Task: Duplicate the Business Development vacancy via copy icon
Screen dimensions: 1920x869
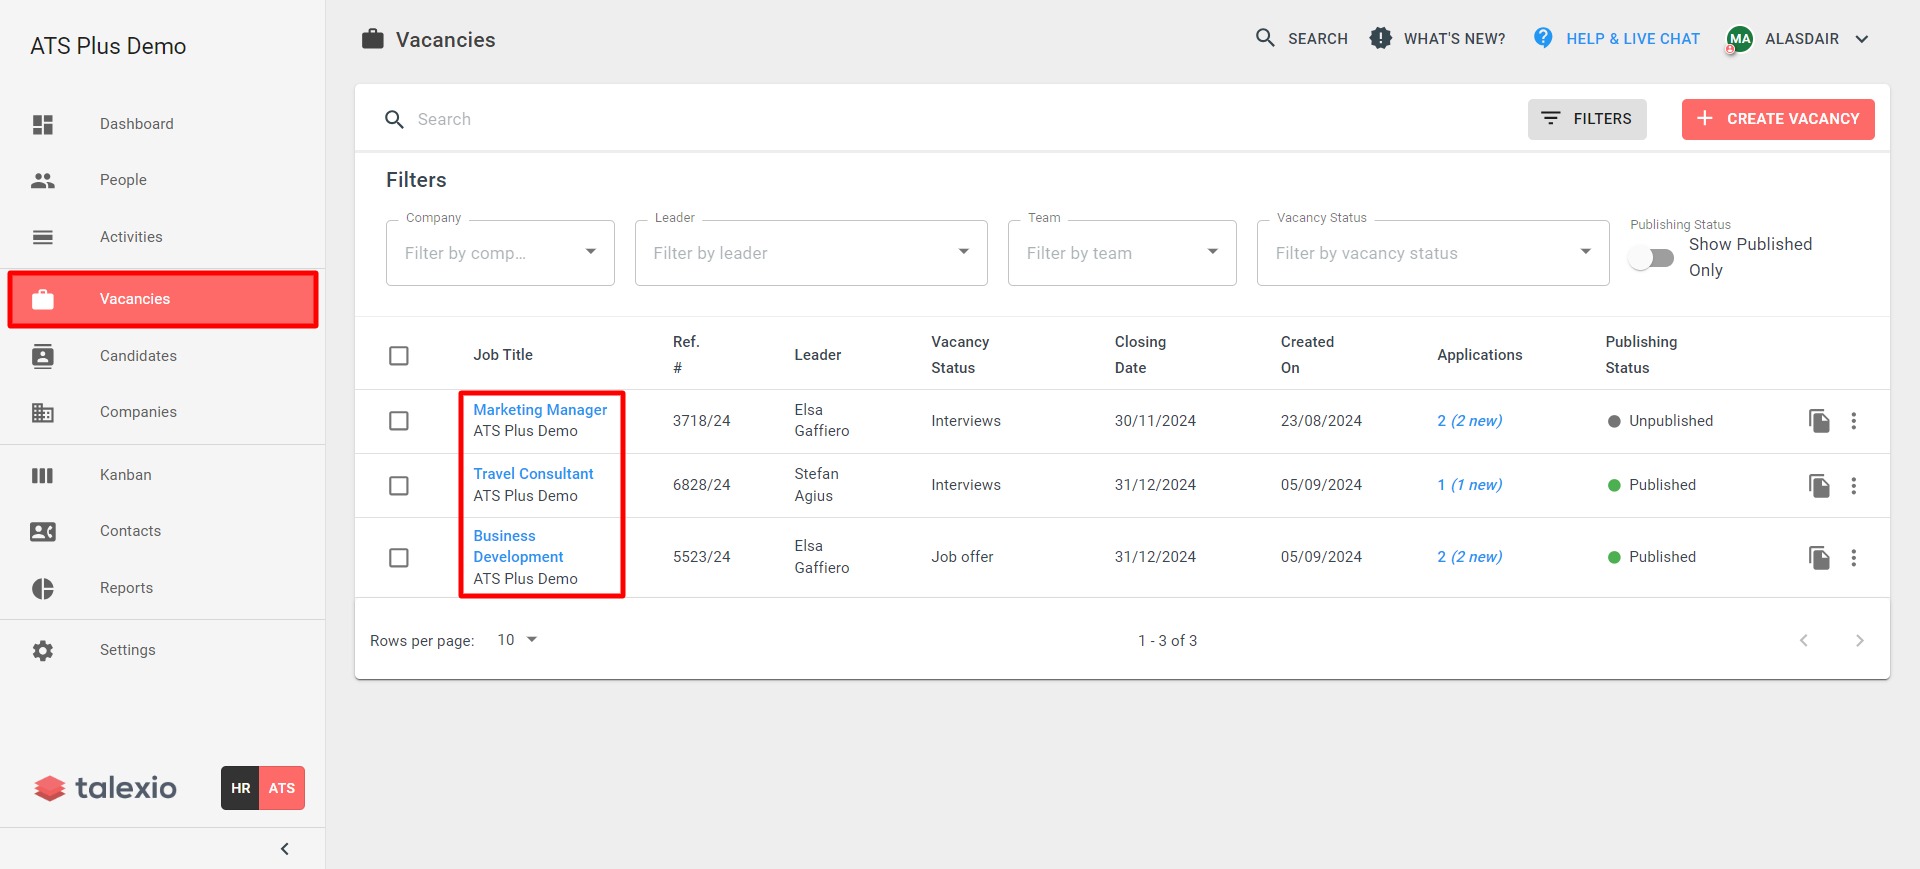Action: 1819,557
